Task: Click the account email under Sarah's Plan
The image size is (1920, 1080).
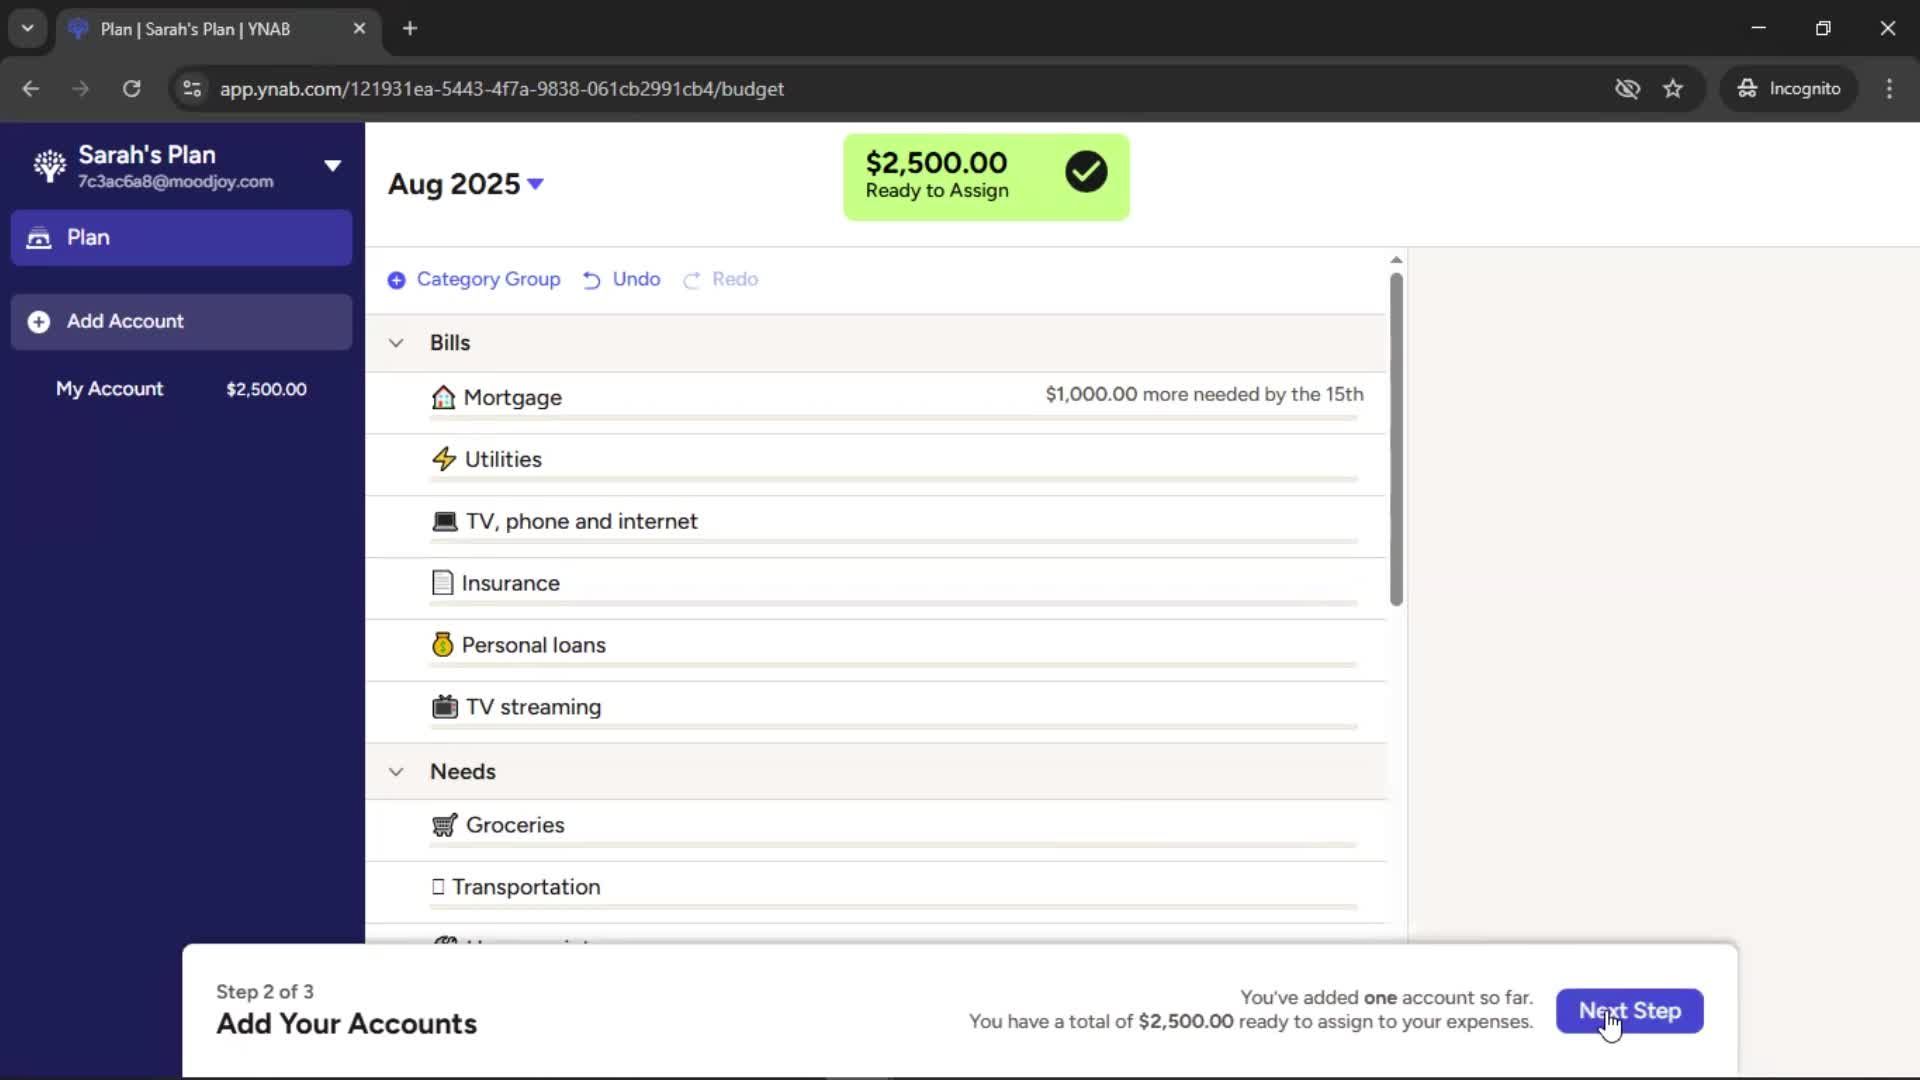Action: (x=176, y=182)
